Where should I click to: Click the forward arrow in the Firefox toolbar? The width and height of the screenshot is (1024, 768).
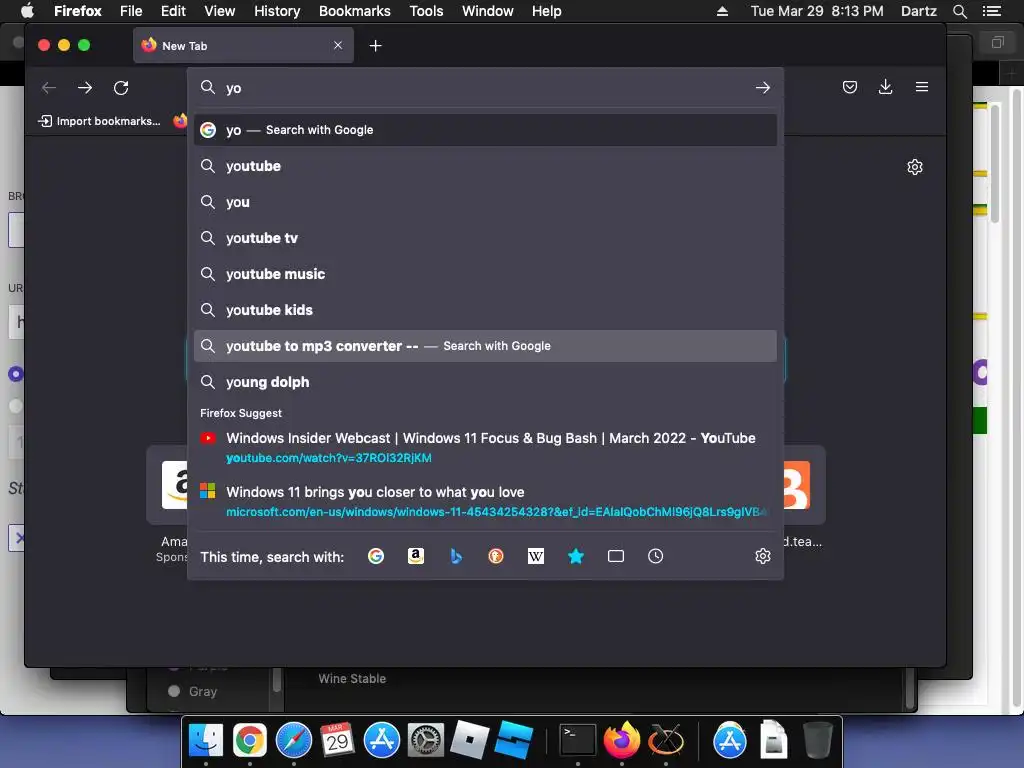click(x=85, y=88)
